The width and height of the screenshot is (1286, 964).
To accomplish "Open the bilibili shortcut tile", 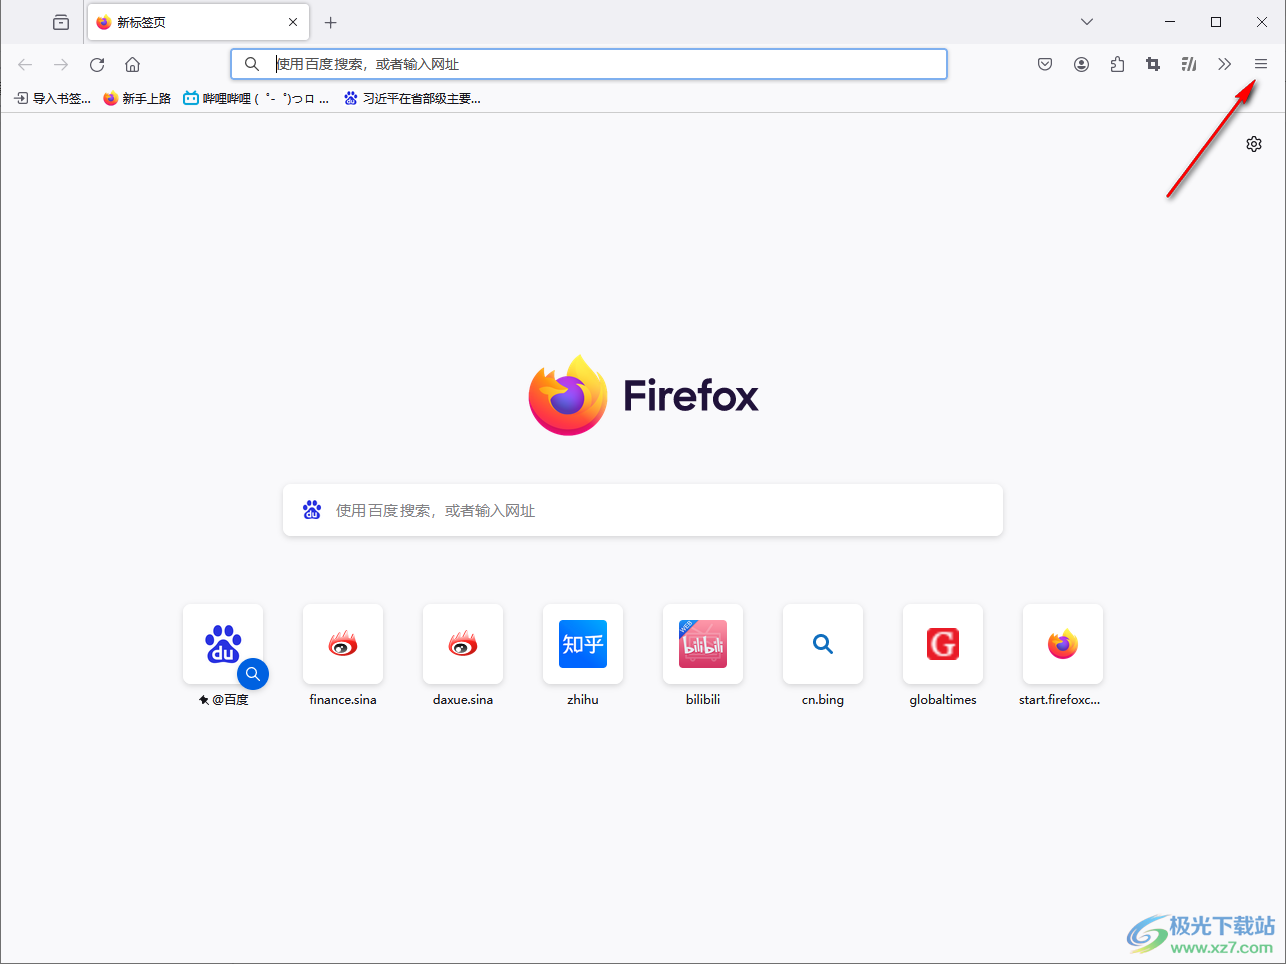I will (x=703, y=644).
